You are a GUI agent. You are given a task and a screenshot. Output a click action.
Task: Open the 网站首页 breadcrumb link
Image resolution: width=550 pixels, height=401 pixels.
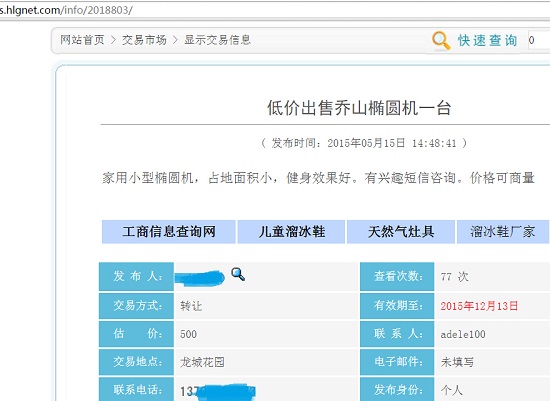pos(82,40)
